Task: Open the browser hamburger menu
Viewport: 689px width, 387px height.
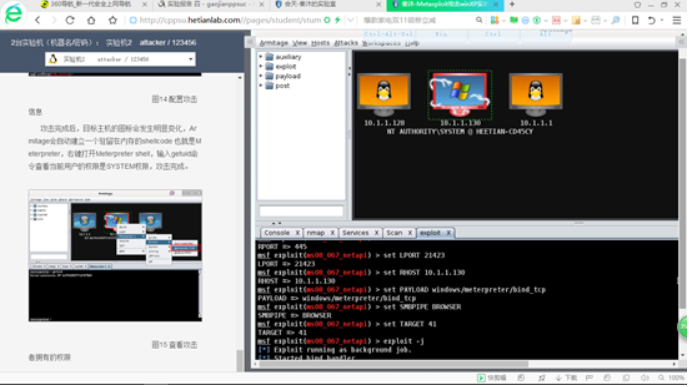Action: click(x=677, y=20)
